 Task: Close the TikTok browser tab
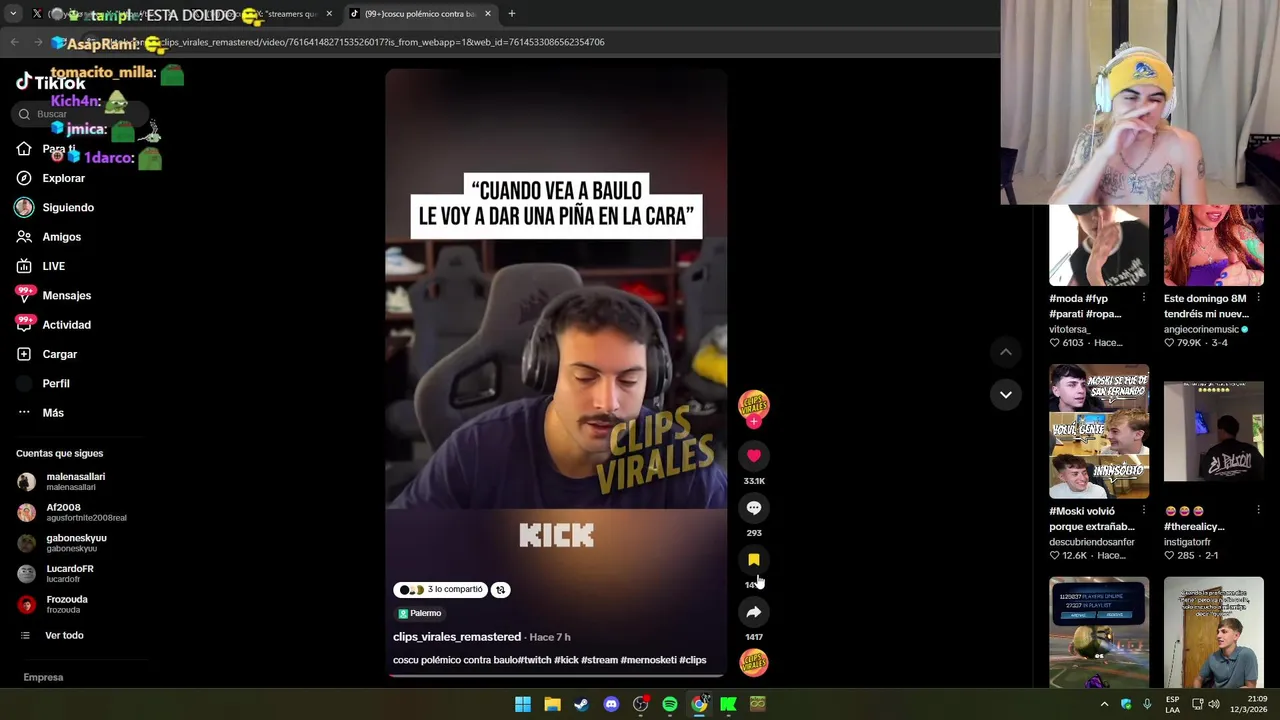click(488, 14)
